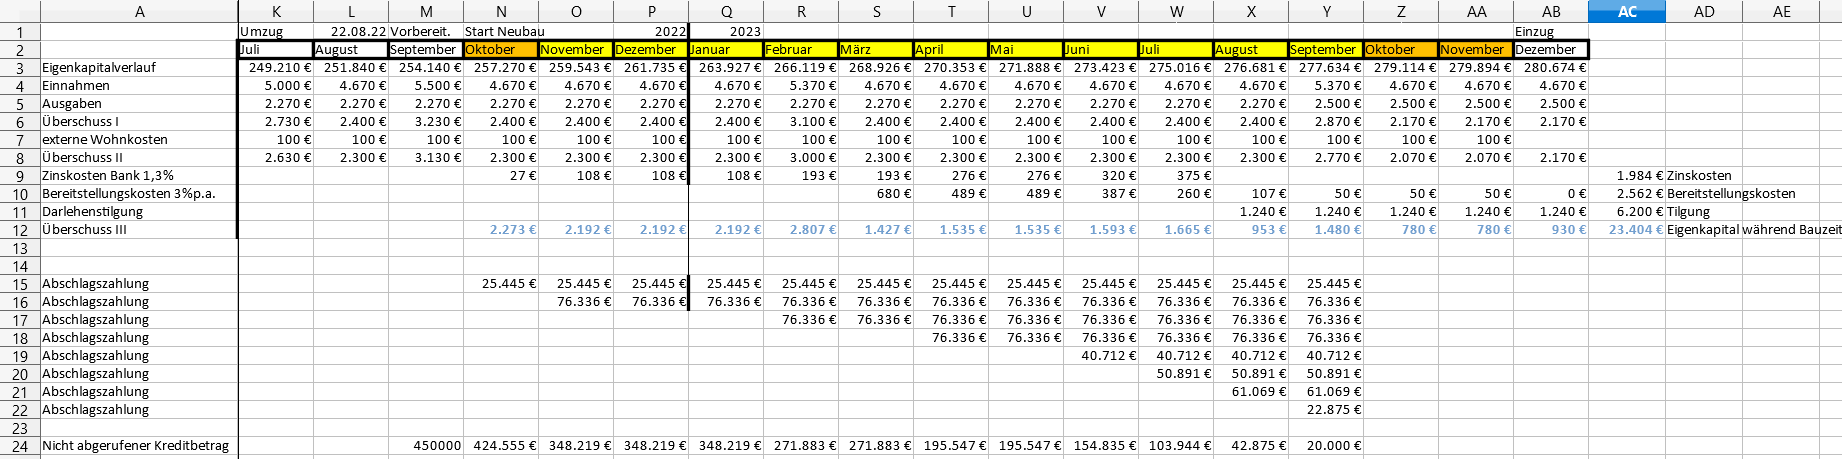Click the date cell 22.08.22

350,32
